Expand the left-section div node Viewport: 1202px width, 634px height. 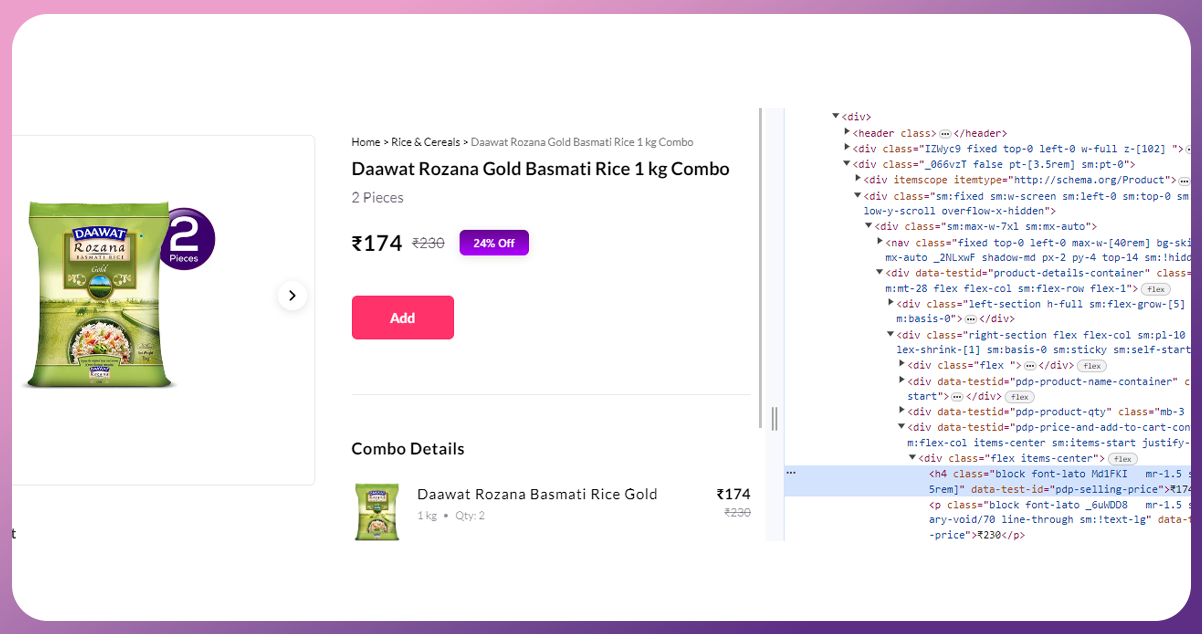(890, 304)
